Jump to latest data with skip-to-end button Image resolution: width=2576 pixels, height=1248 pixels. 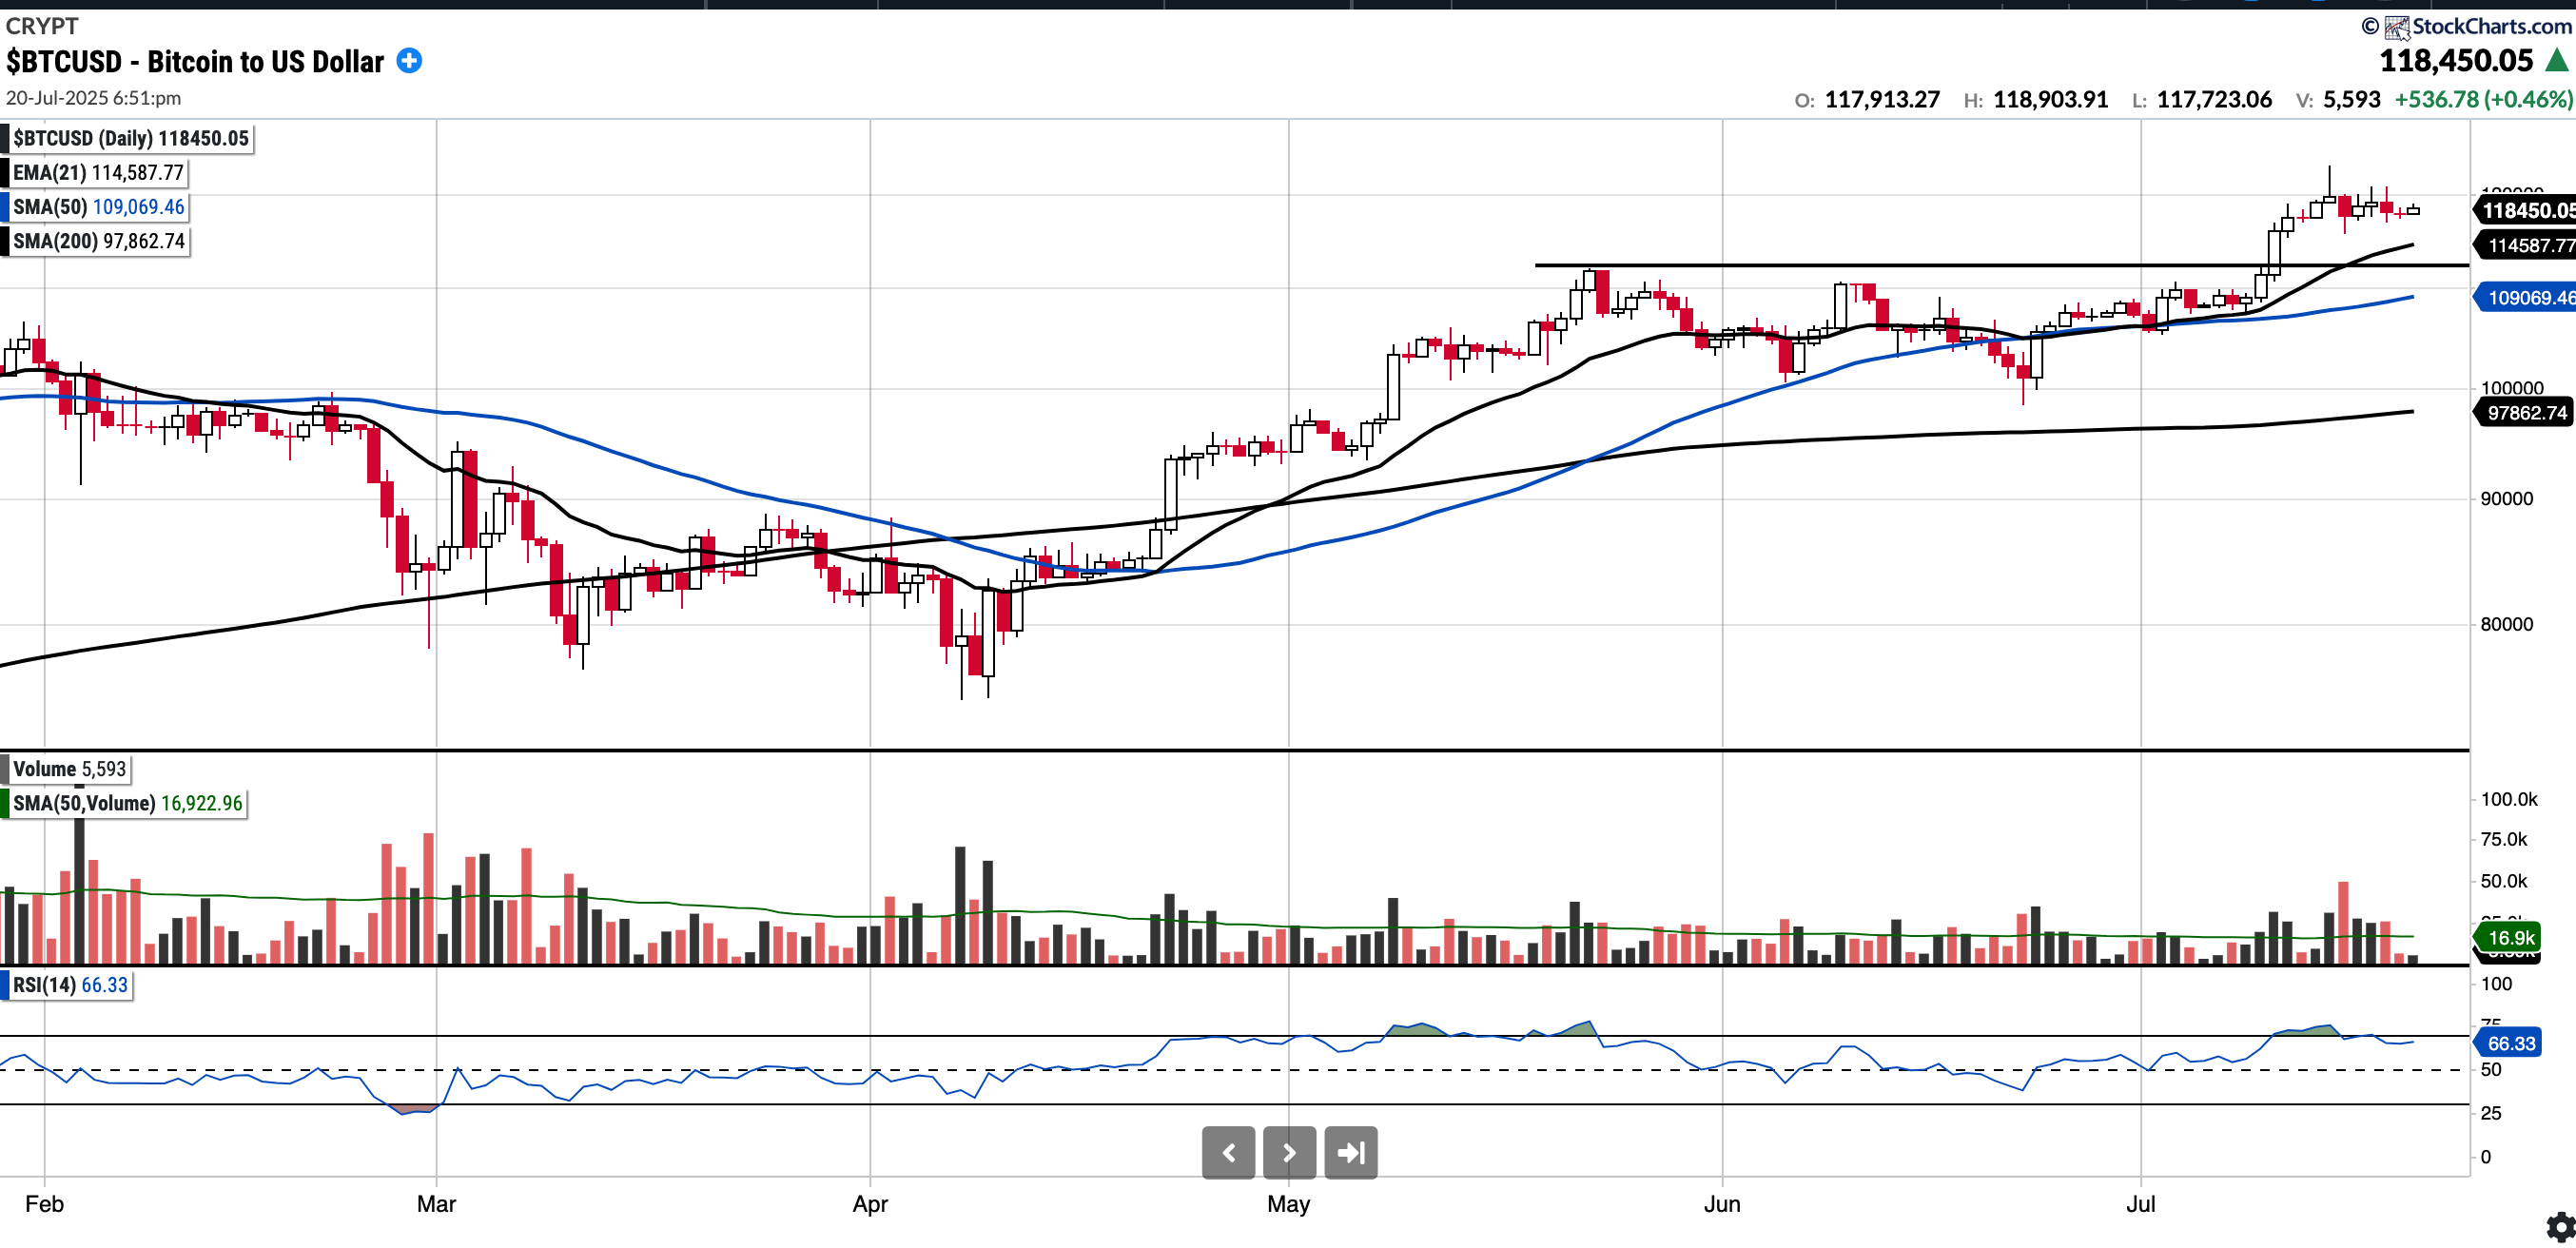(x=1351, y=1153)
